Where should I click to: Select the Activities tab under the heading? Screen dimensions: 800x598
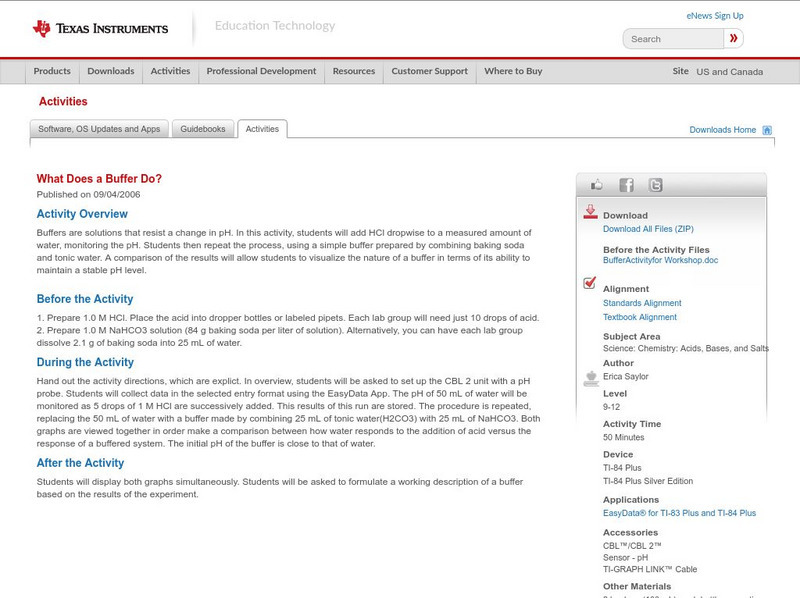pos(262,129)
